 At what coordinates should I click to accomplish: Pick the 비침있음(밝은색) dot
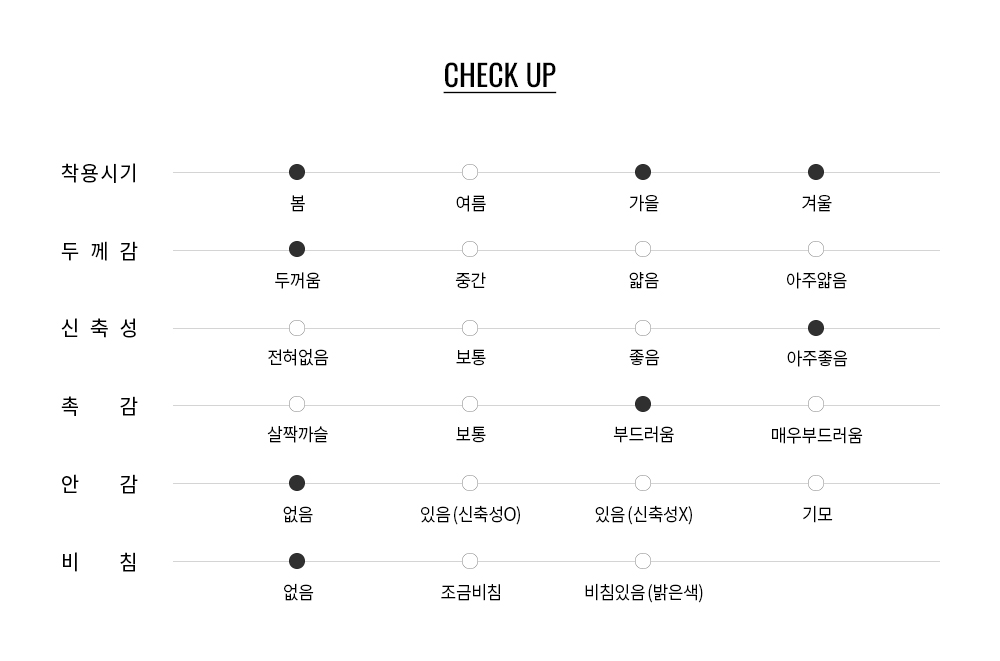pos(643,561)
